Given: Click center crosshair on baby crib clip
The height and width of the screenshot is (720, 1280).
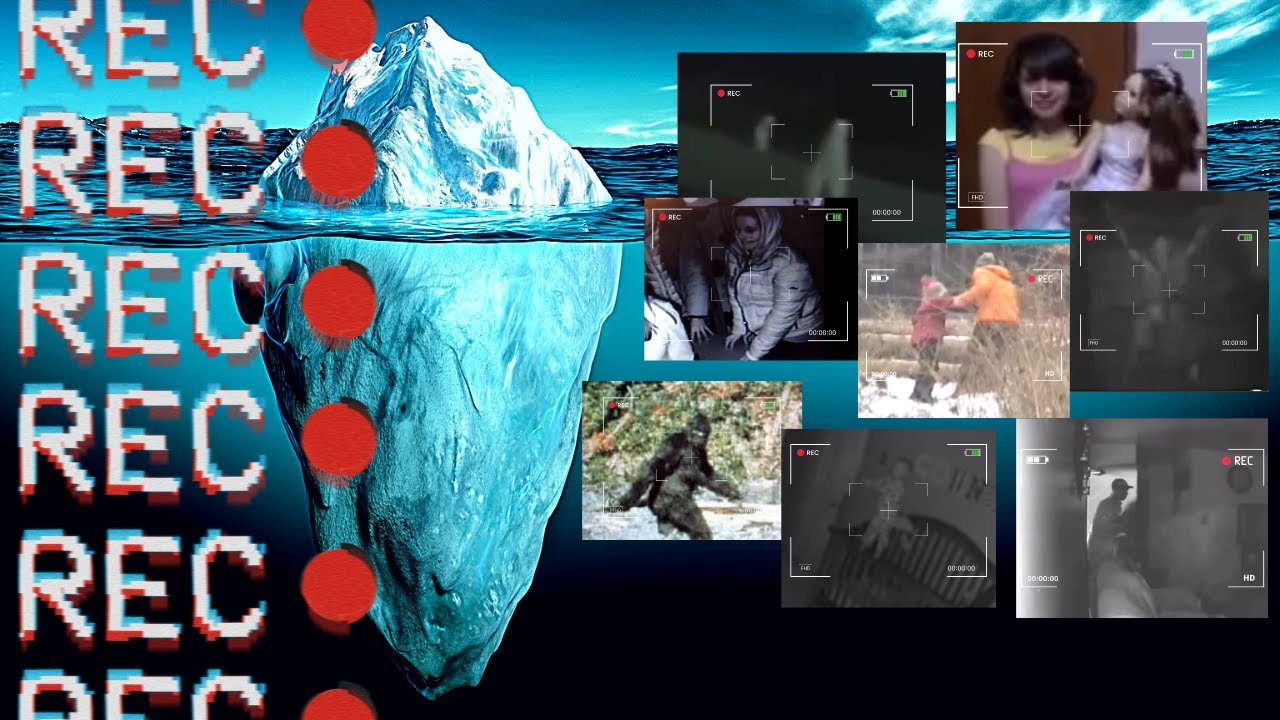Looking at the screenshot, I should pyautogui.click(x=888, y=511).
